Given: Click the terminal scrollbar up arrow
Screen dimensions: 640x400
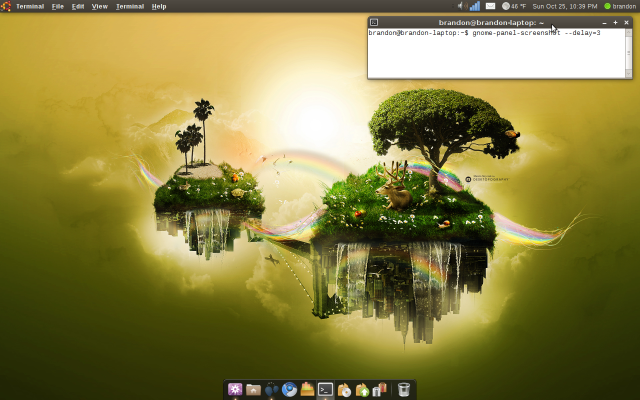Looking at the screenshot, I should (629, 32).
